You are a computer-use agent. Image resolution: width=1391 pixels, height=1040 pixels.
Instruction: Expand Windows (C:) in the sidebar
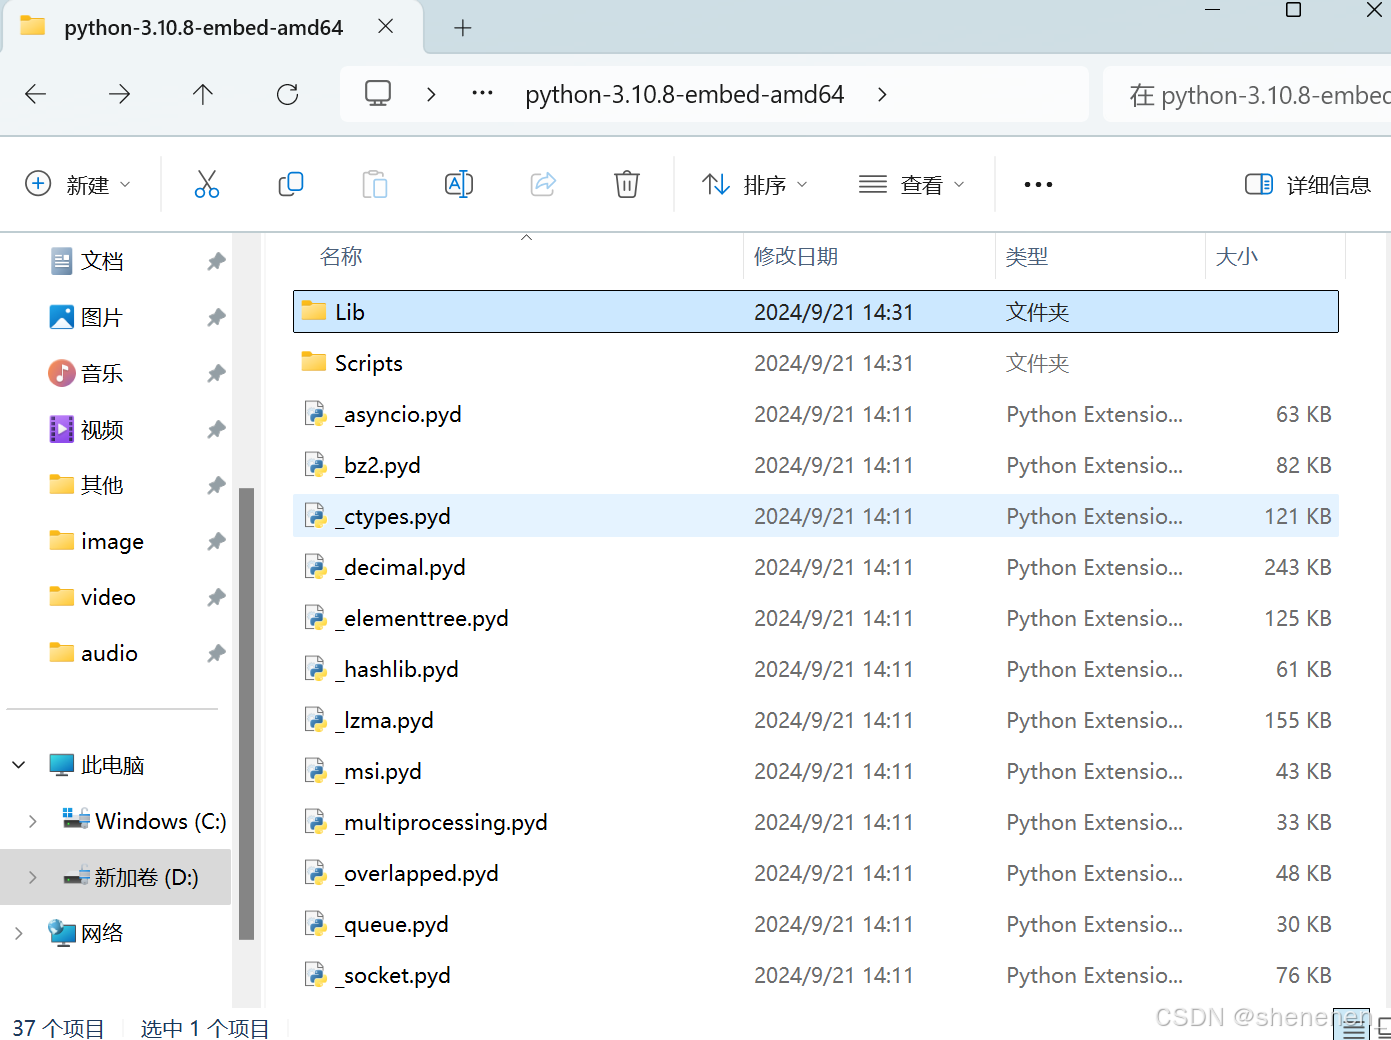(30, 820)
